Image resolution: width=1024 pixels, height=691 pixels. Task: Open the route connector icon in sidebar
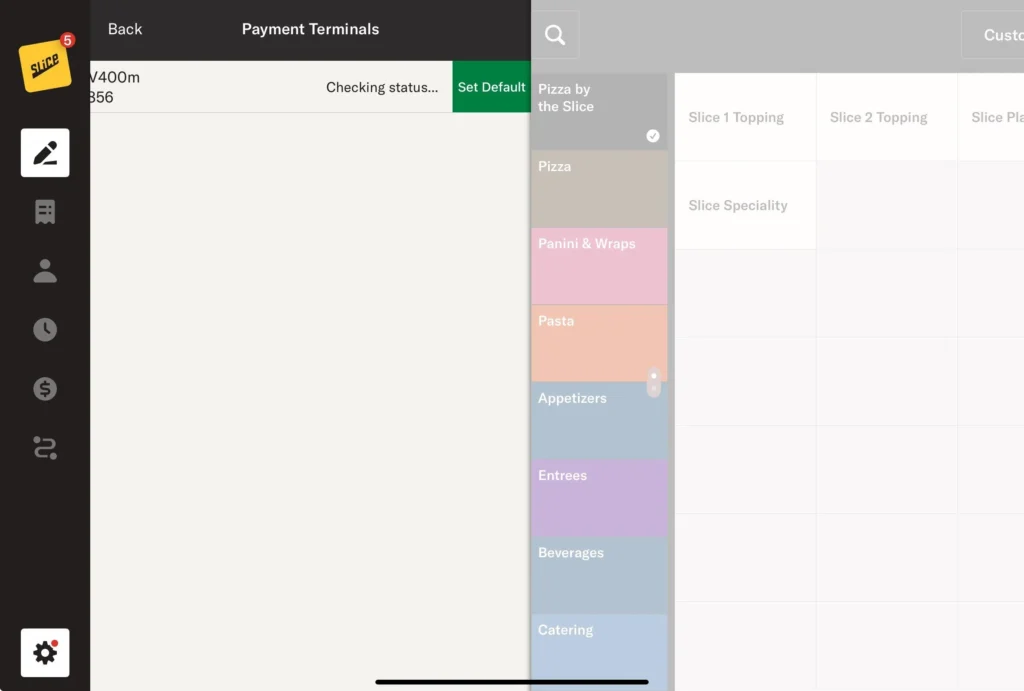click(x=45, y=448)
